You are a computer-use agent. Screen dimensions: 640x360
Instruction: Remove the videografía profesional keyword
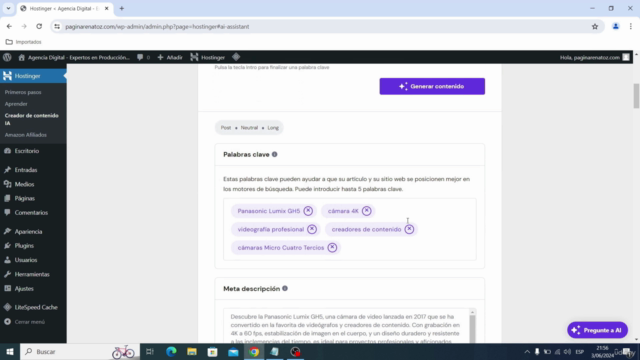coord(312,229)
